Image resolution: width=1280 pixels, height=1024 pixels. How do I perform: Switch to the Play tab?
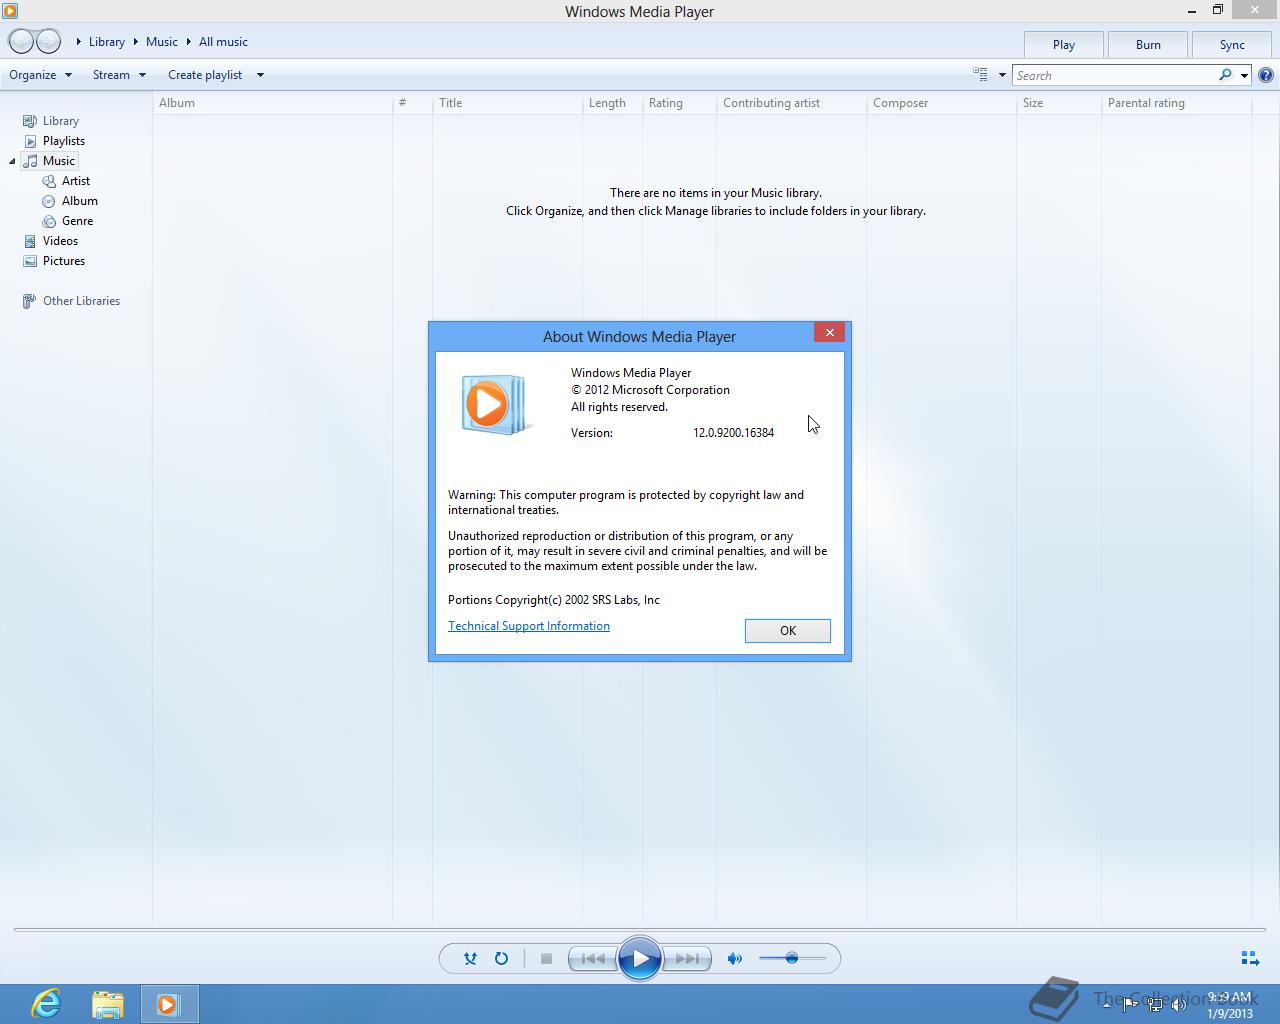pyautogui.click(x=1064, y=45)
